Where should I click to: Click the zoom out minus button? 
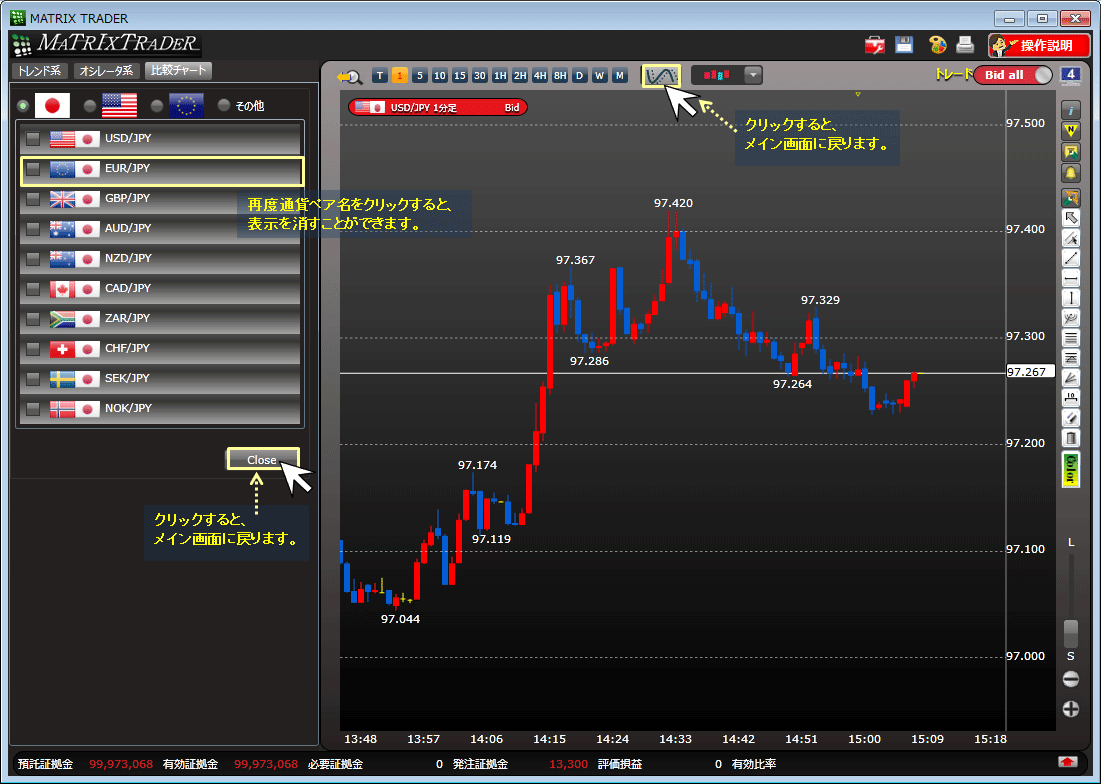[1071, 679]
